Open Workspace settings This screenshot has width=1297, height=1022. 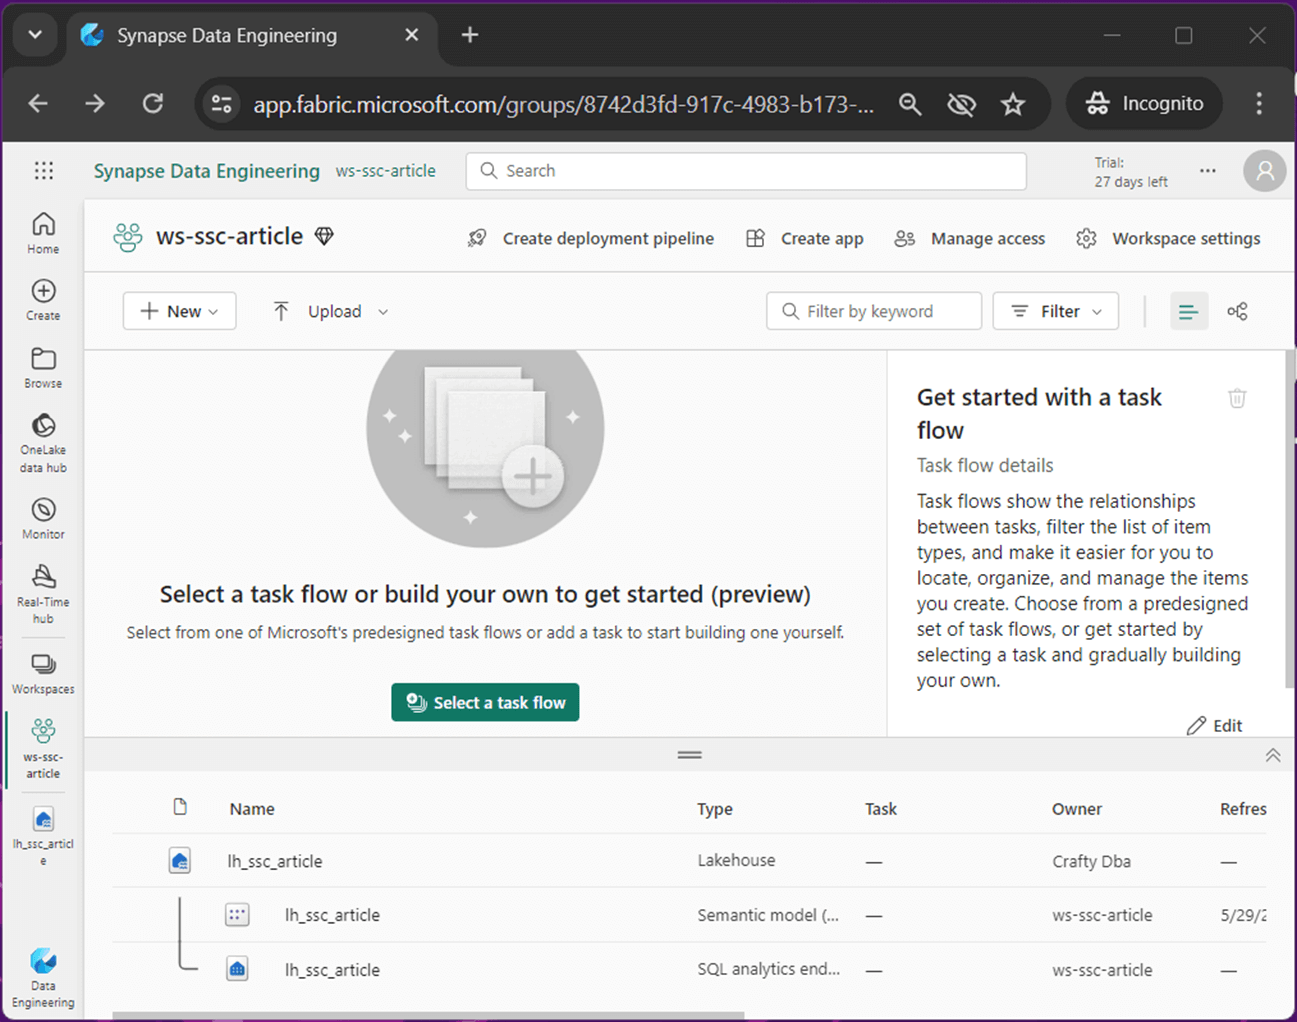pyautogui.click(x=1168, y=239)
